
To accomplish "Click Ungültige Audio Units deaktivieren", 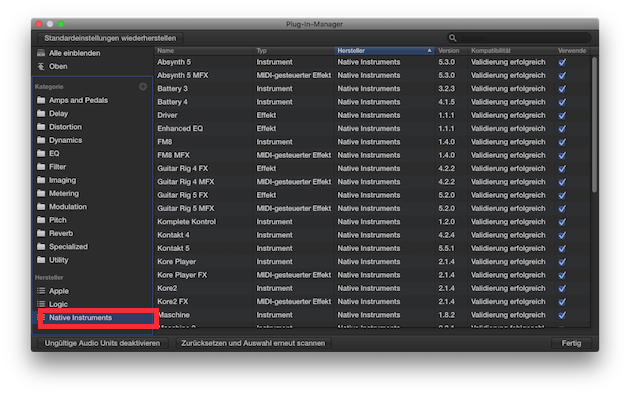I will coord(102,343).
